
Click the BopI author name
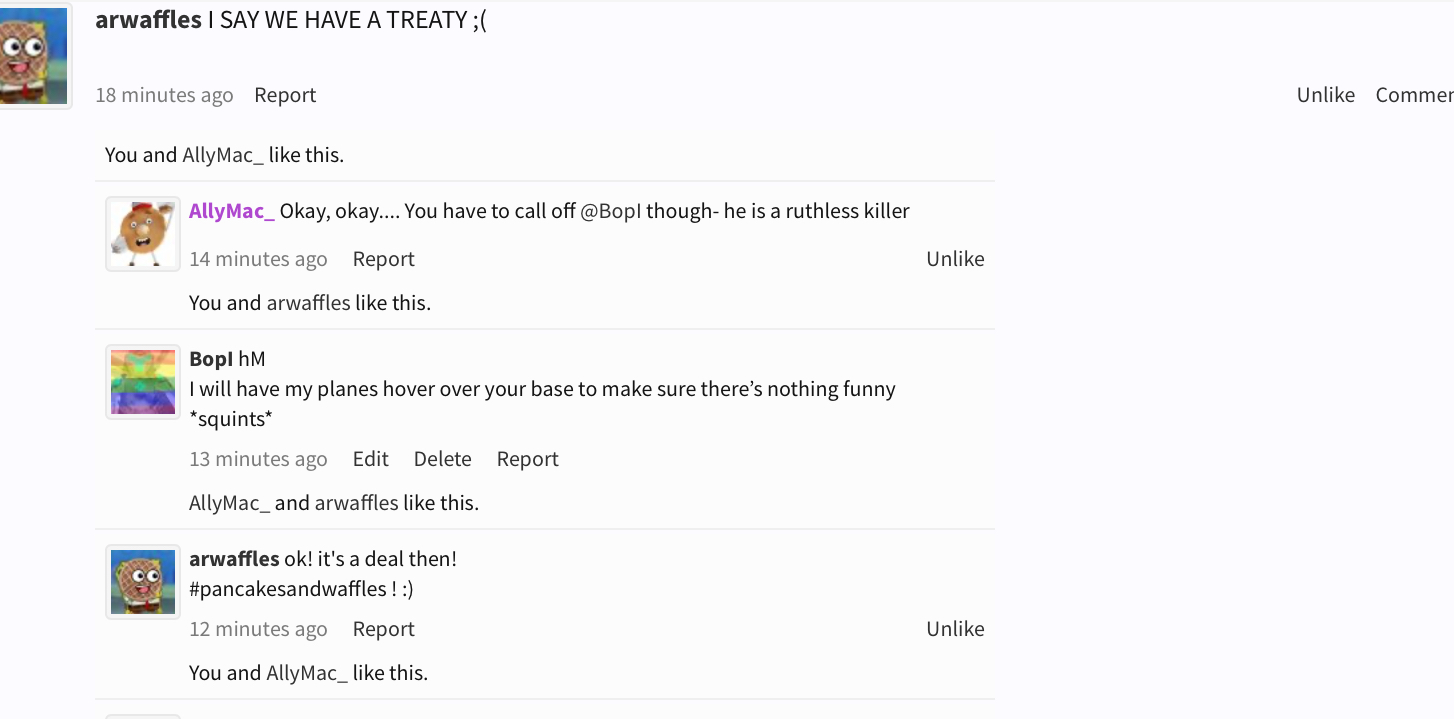211,359
